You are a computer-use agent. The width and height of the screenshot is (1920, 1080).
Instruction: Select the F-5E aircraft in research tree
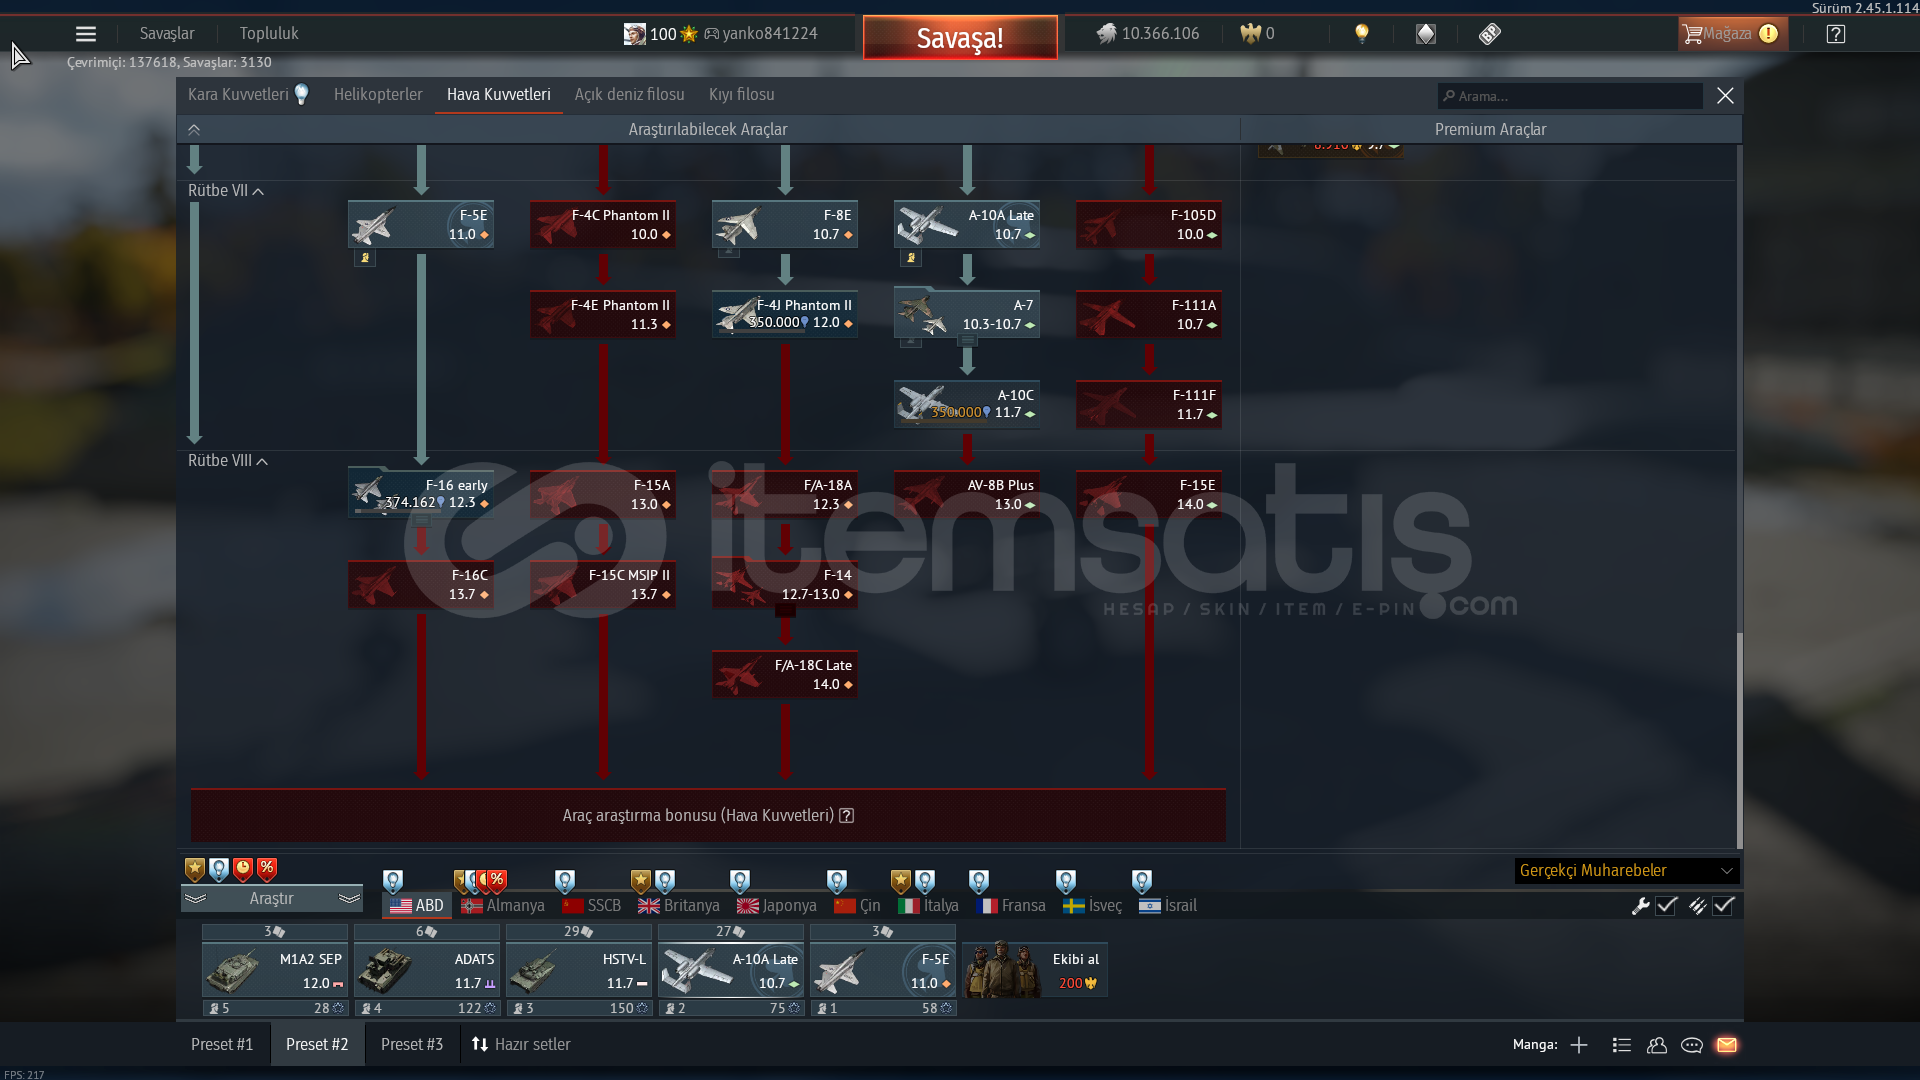pos(421,225)
